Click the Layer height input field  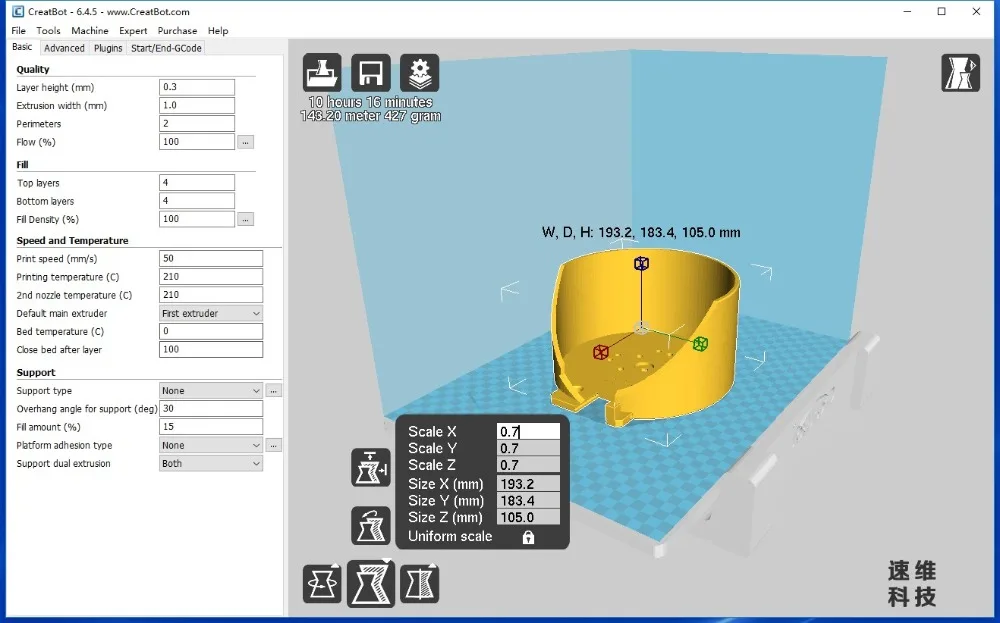pos(196,87)
